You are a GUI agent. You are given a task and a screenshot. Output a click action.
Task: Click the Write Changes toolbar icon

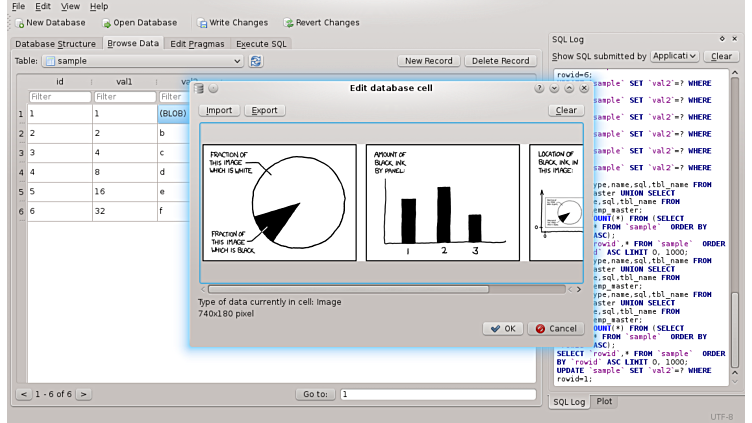pos(202,22)
